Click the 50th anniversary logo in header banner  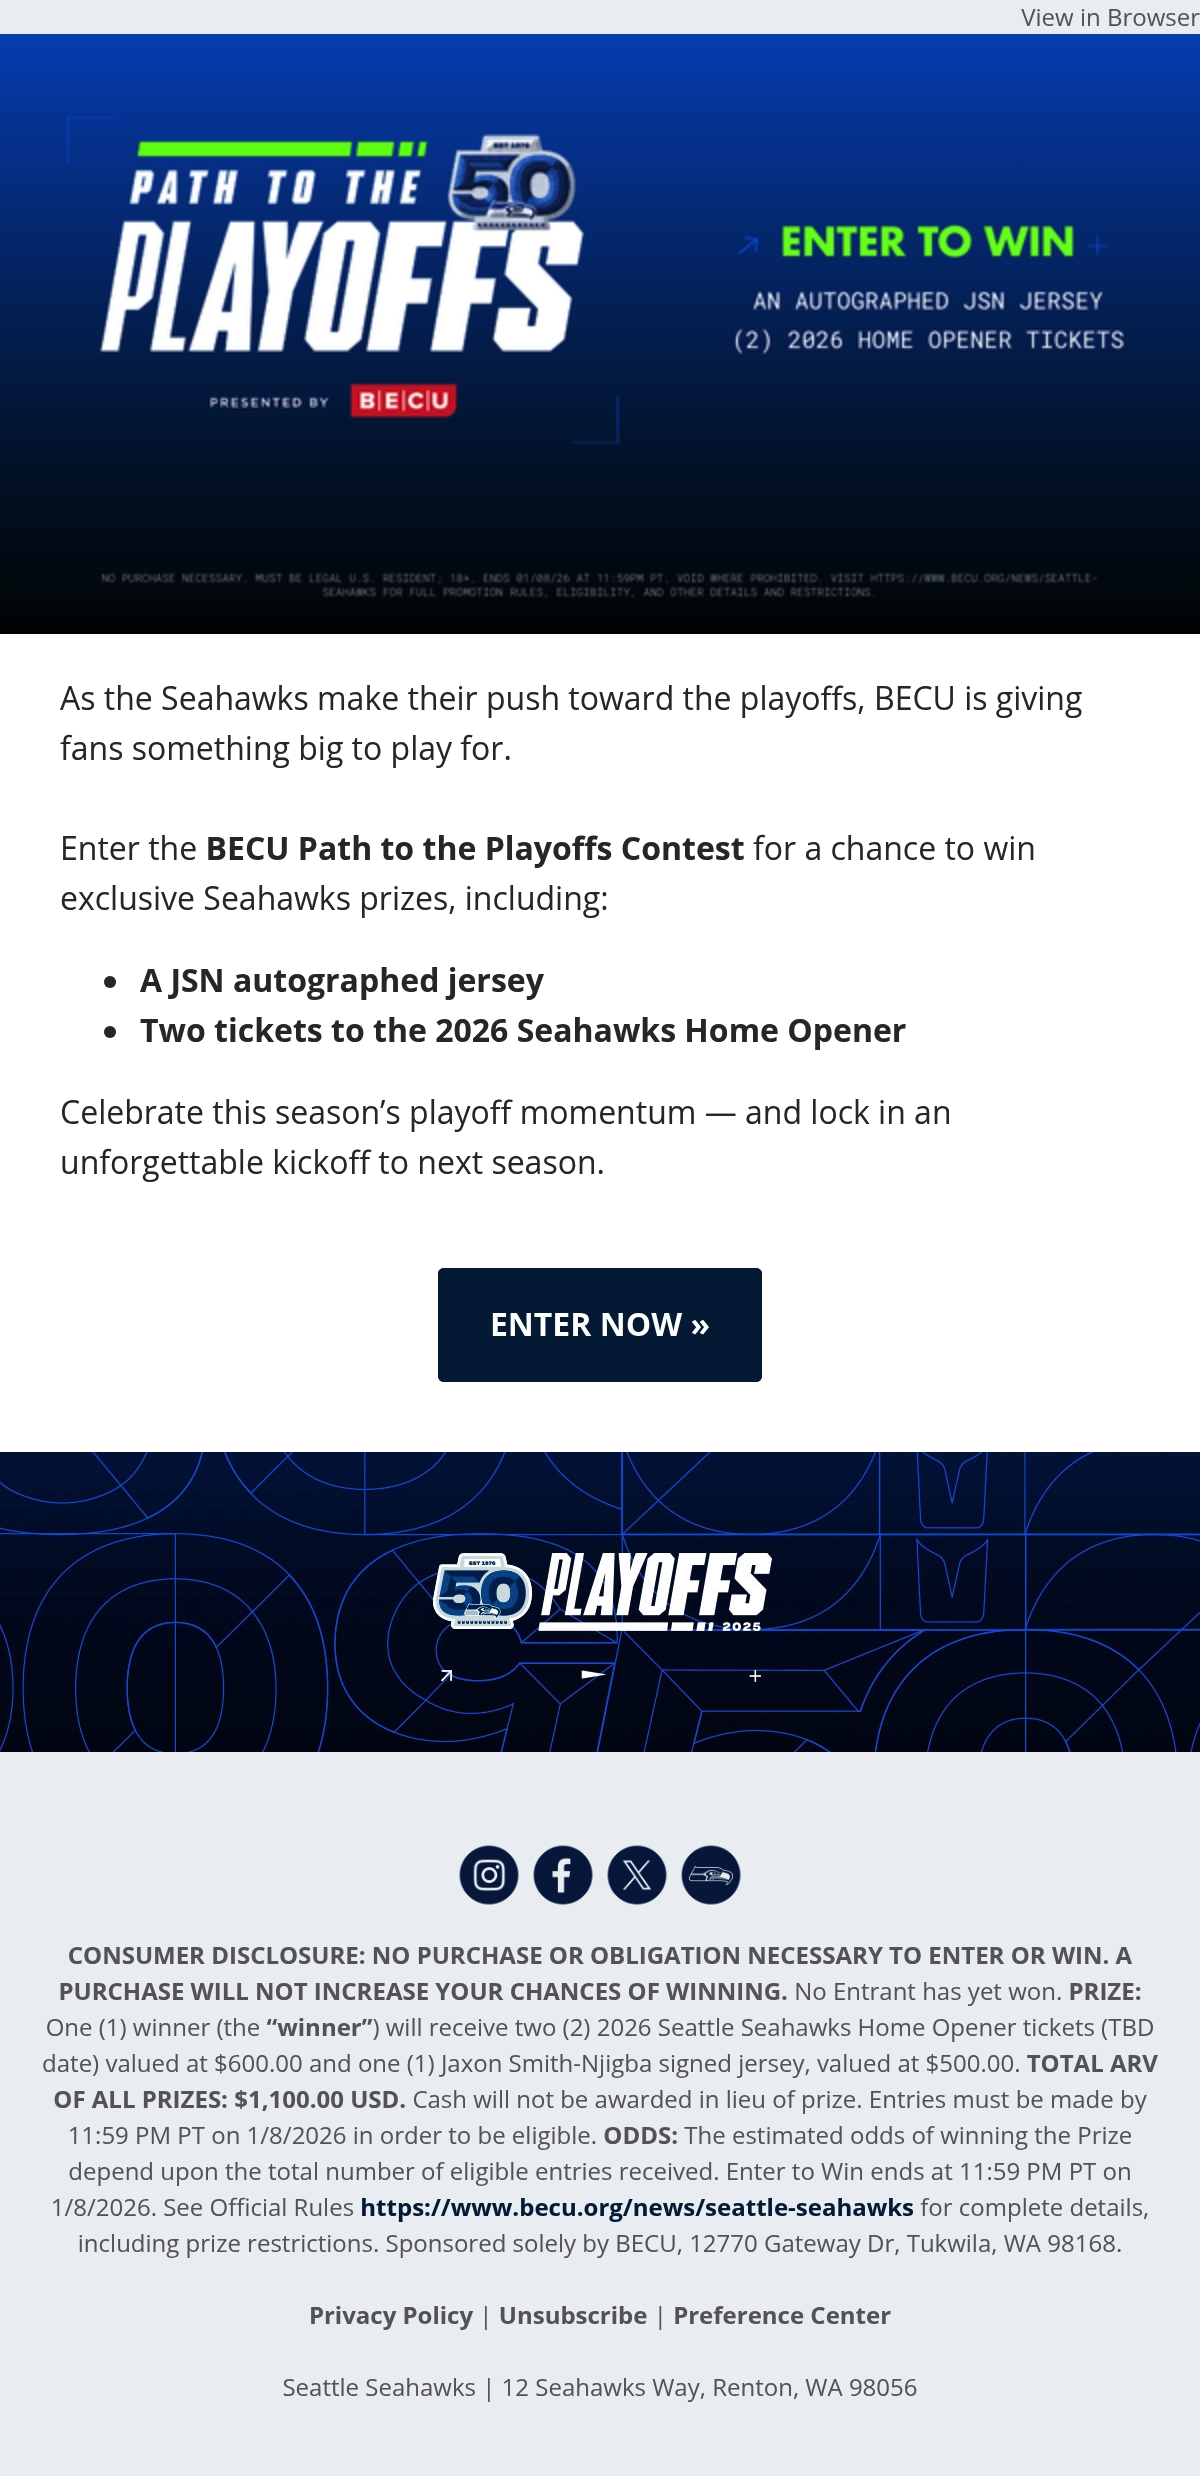pos(513,182)
